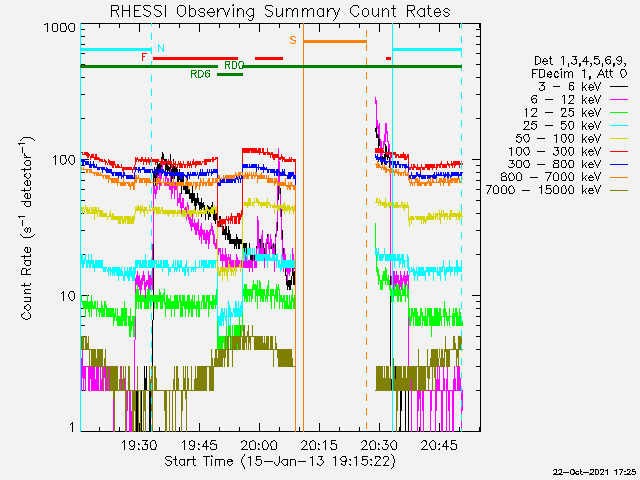Click the 'Det 1,3,4,5,6,9,' legend header
640x480 pixels.
(580, 61)
